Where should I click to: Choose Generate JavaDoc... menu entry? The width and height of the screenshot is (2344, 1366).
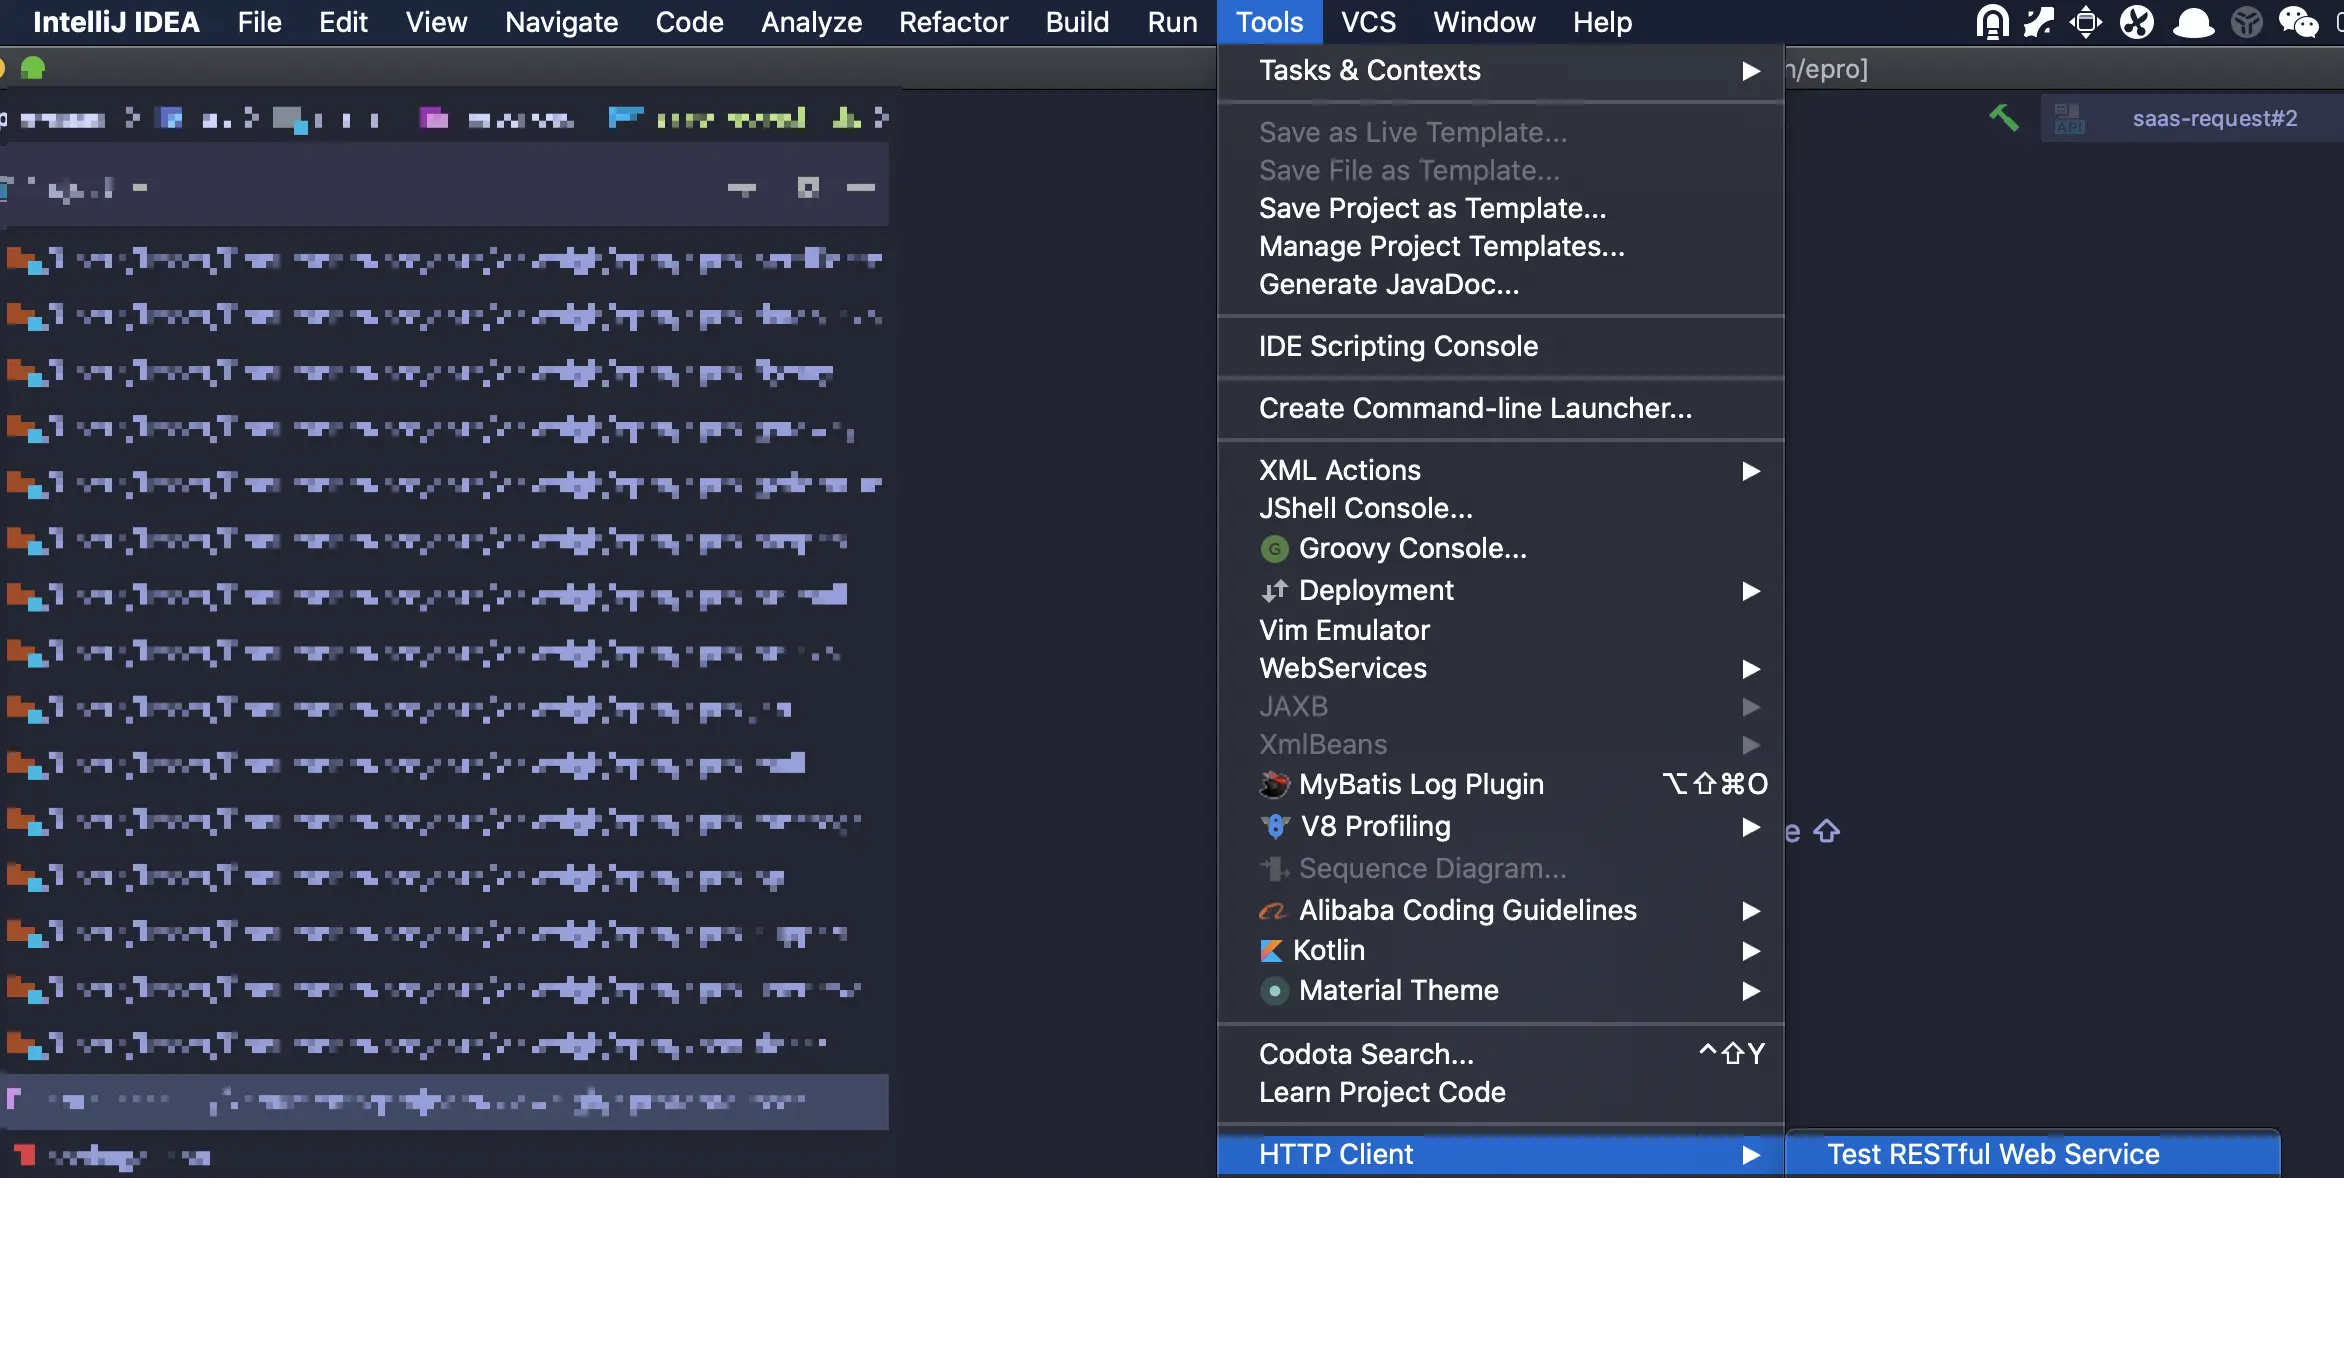tap(1388, 285)
